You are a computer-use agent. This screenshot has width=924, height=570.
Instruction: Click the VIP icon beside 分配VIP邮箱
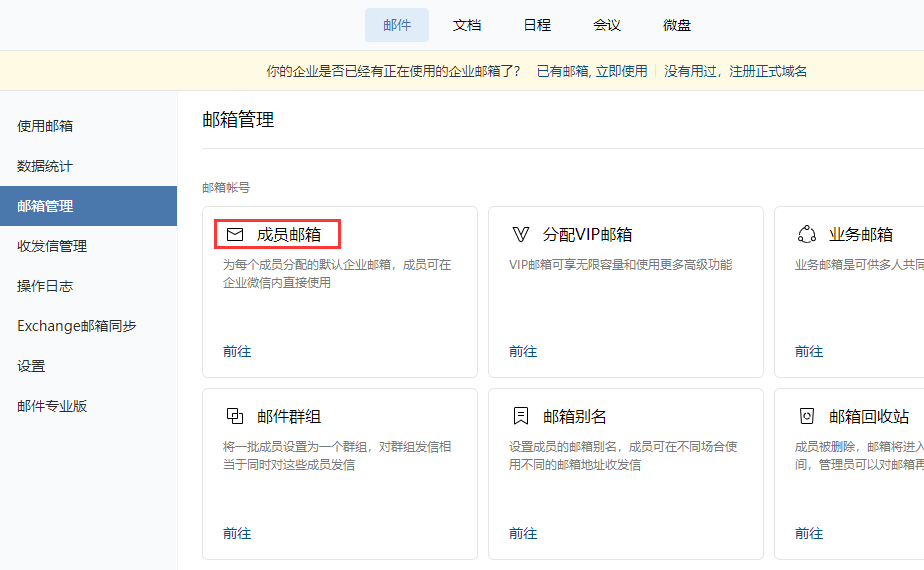tap(521, 235)
